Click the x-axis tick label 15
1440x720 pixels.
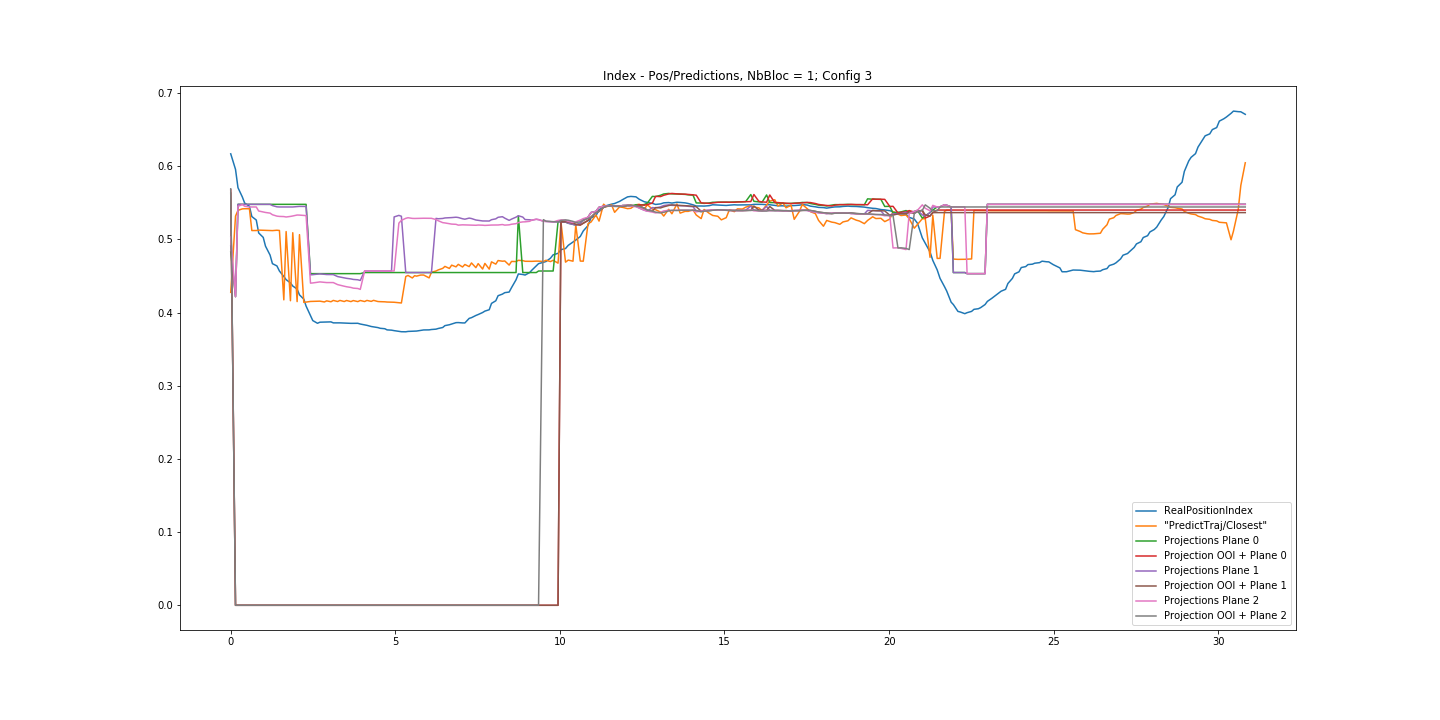click(724, 640)
